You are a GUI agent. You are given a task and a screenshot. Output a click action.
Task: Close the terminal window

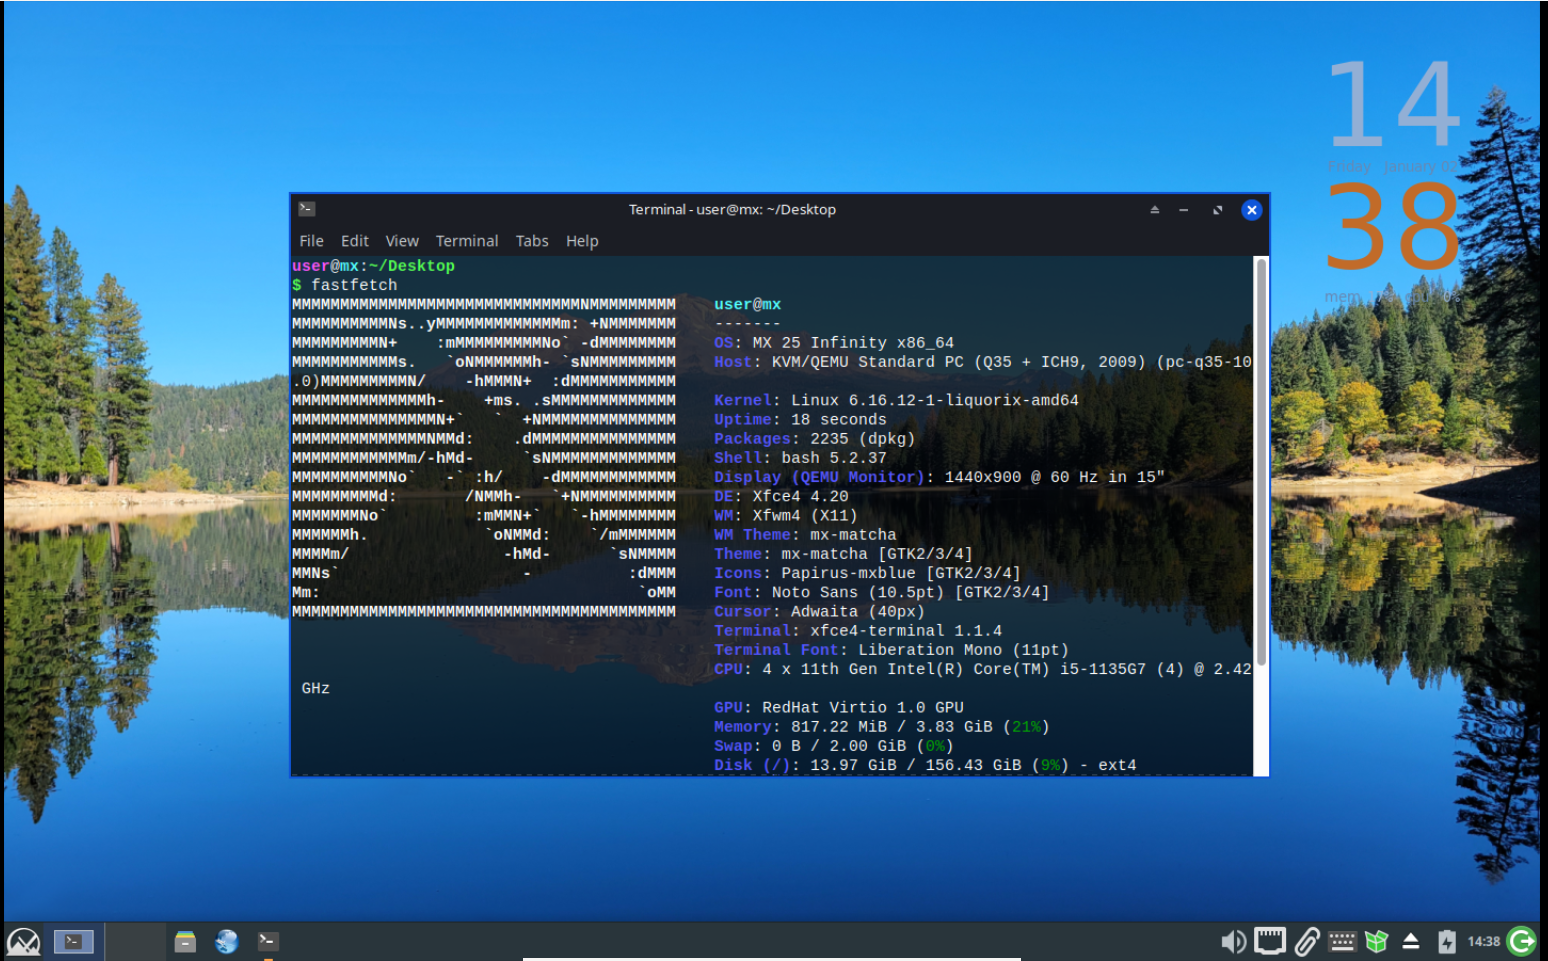click(x=1252, y=210)
